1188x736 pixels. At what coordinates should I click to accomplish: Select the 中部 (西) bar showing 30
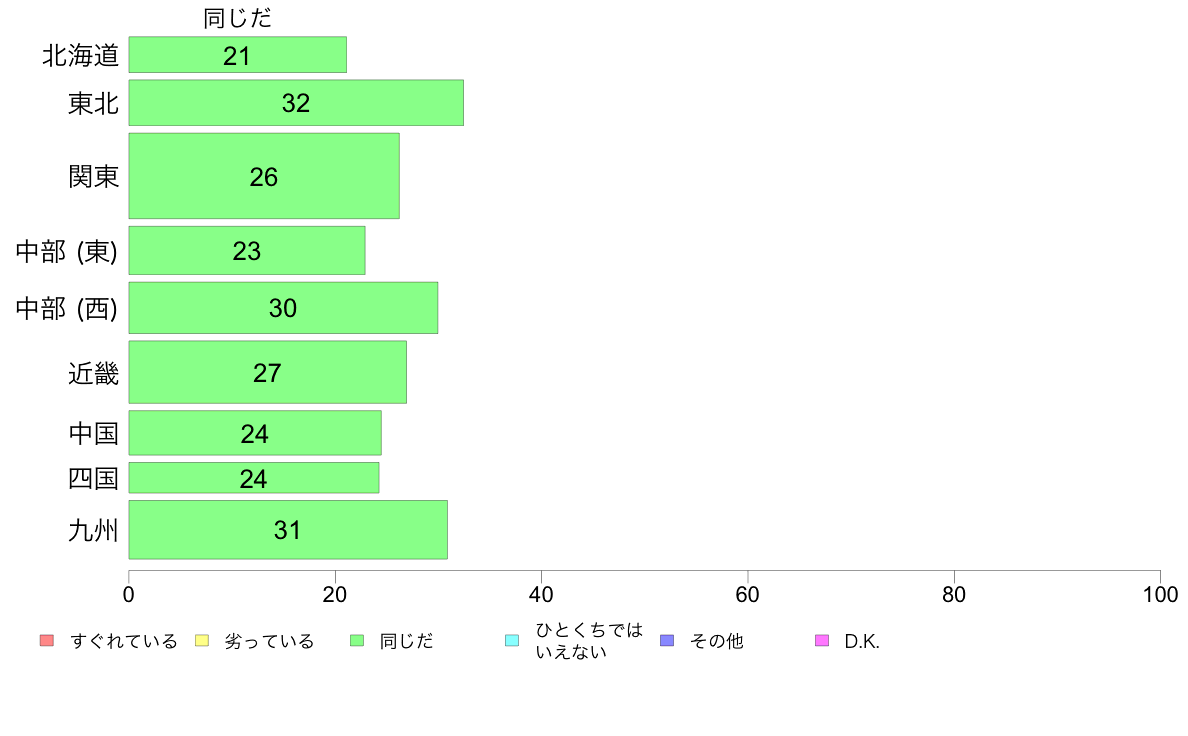tap(283, 308)
